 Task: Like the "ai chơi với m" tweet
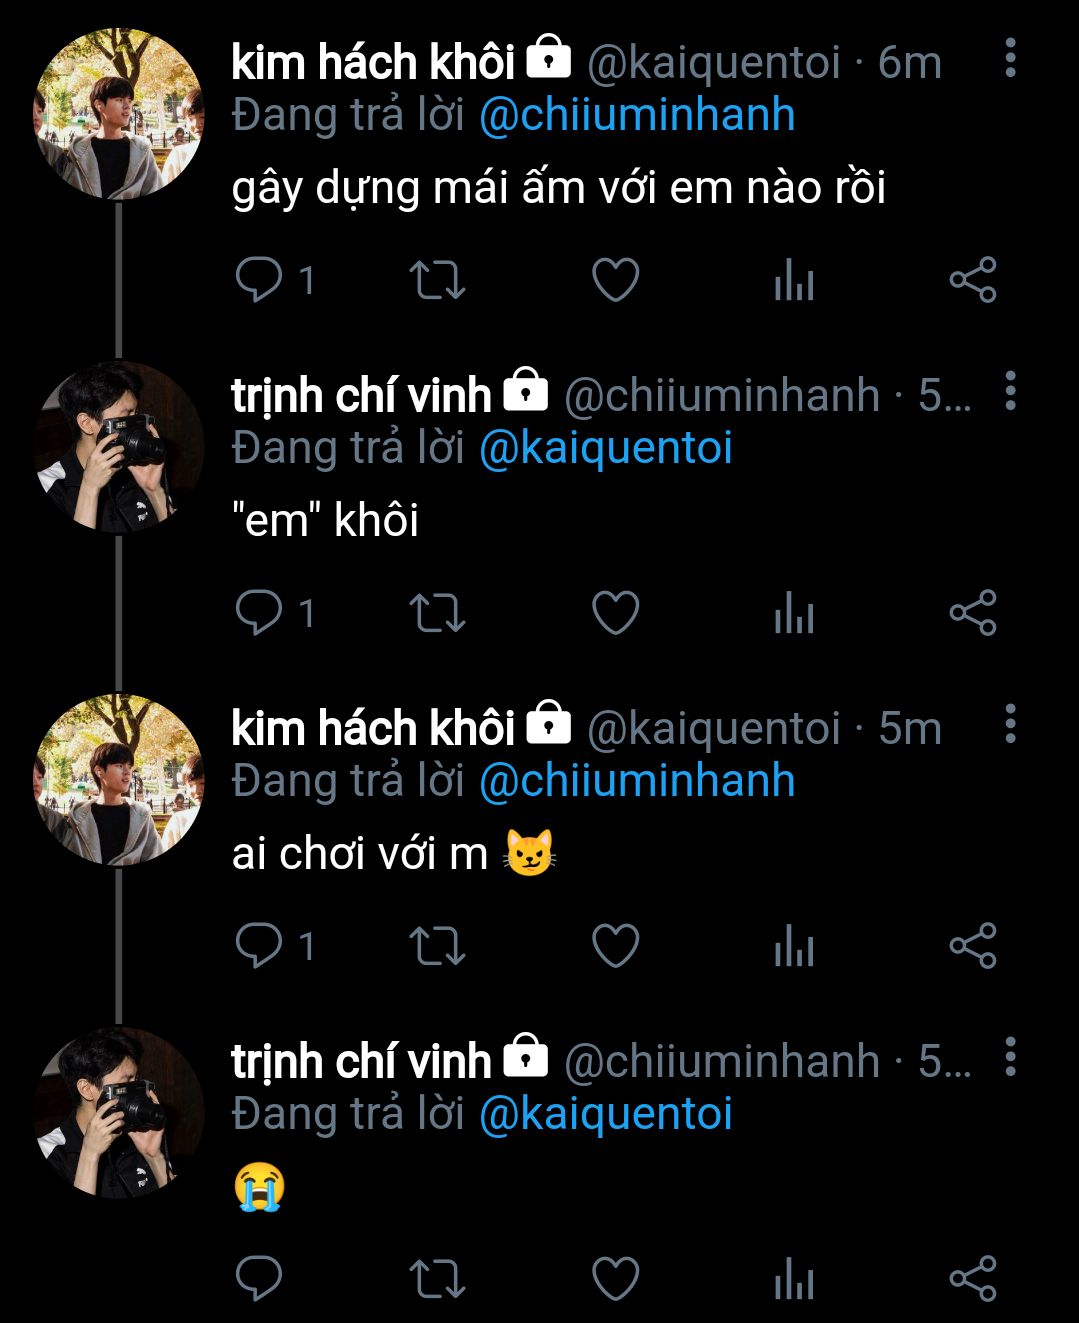point(615,946)
